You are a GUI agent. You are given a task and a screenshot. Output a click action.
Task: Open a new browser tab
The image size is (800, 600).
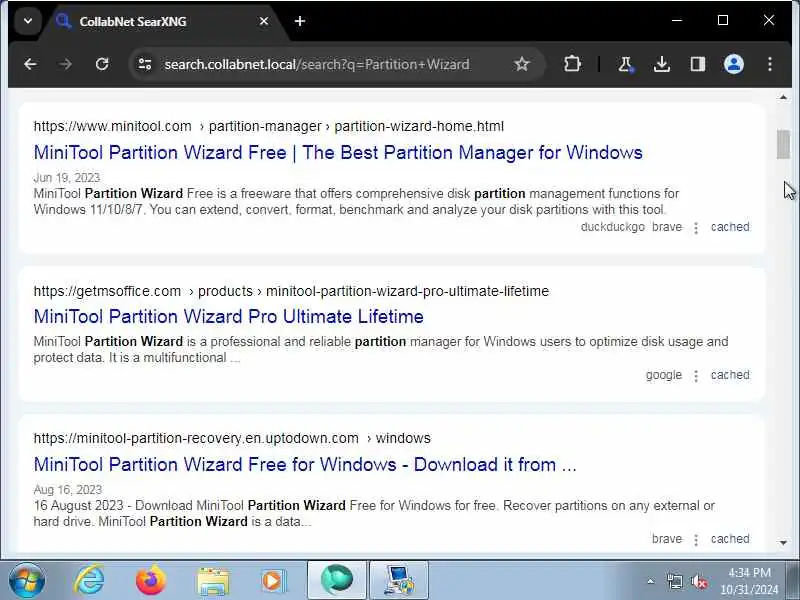pyautogui.click(x=300, y=21)
